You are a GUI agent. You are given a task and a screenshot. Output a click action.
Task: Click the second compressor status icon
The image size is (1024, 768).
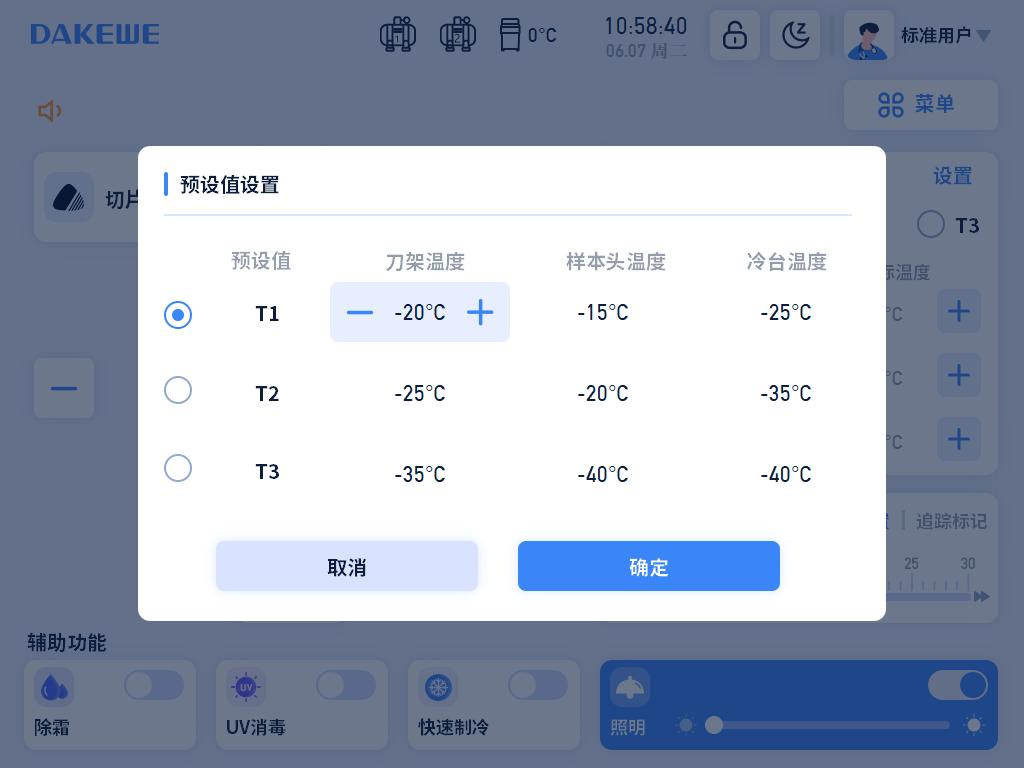[x=458, y=35]
